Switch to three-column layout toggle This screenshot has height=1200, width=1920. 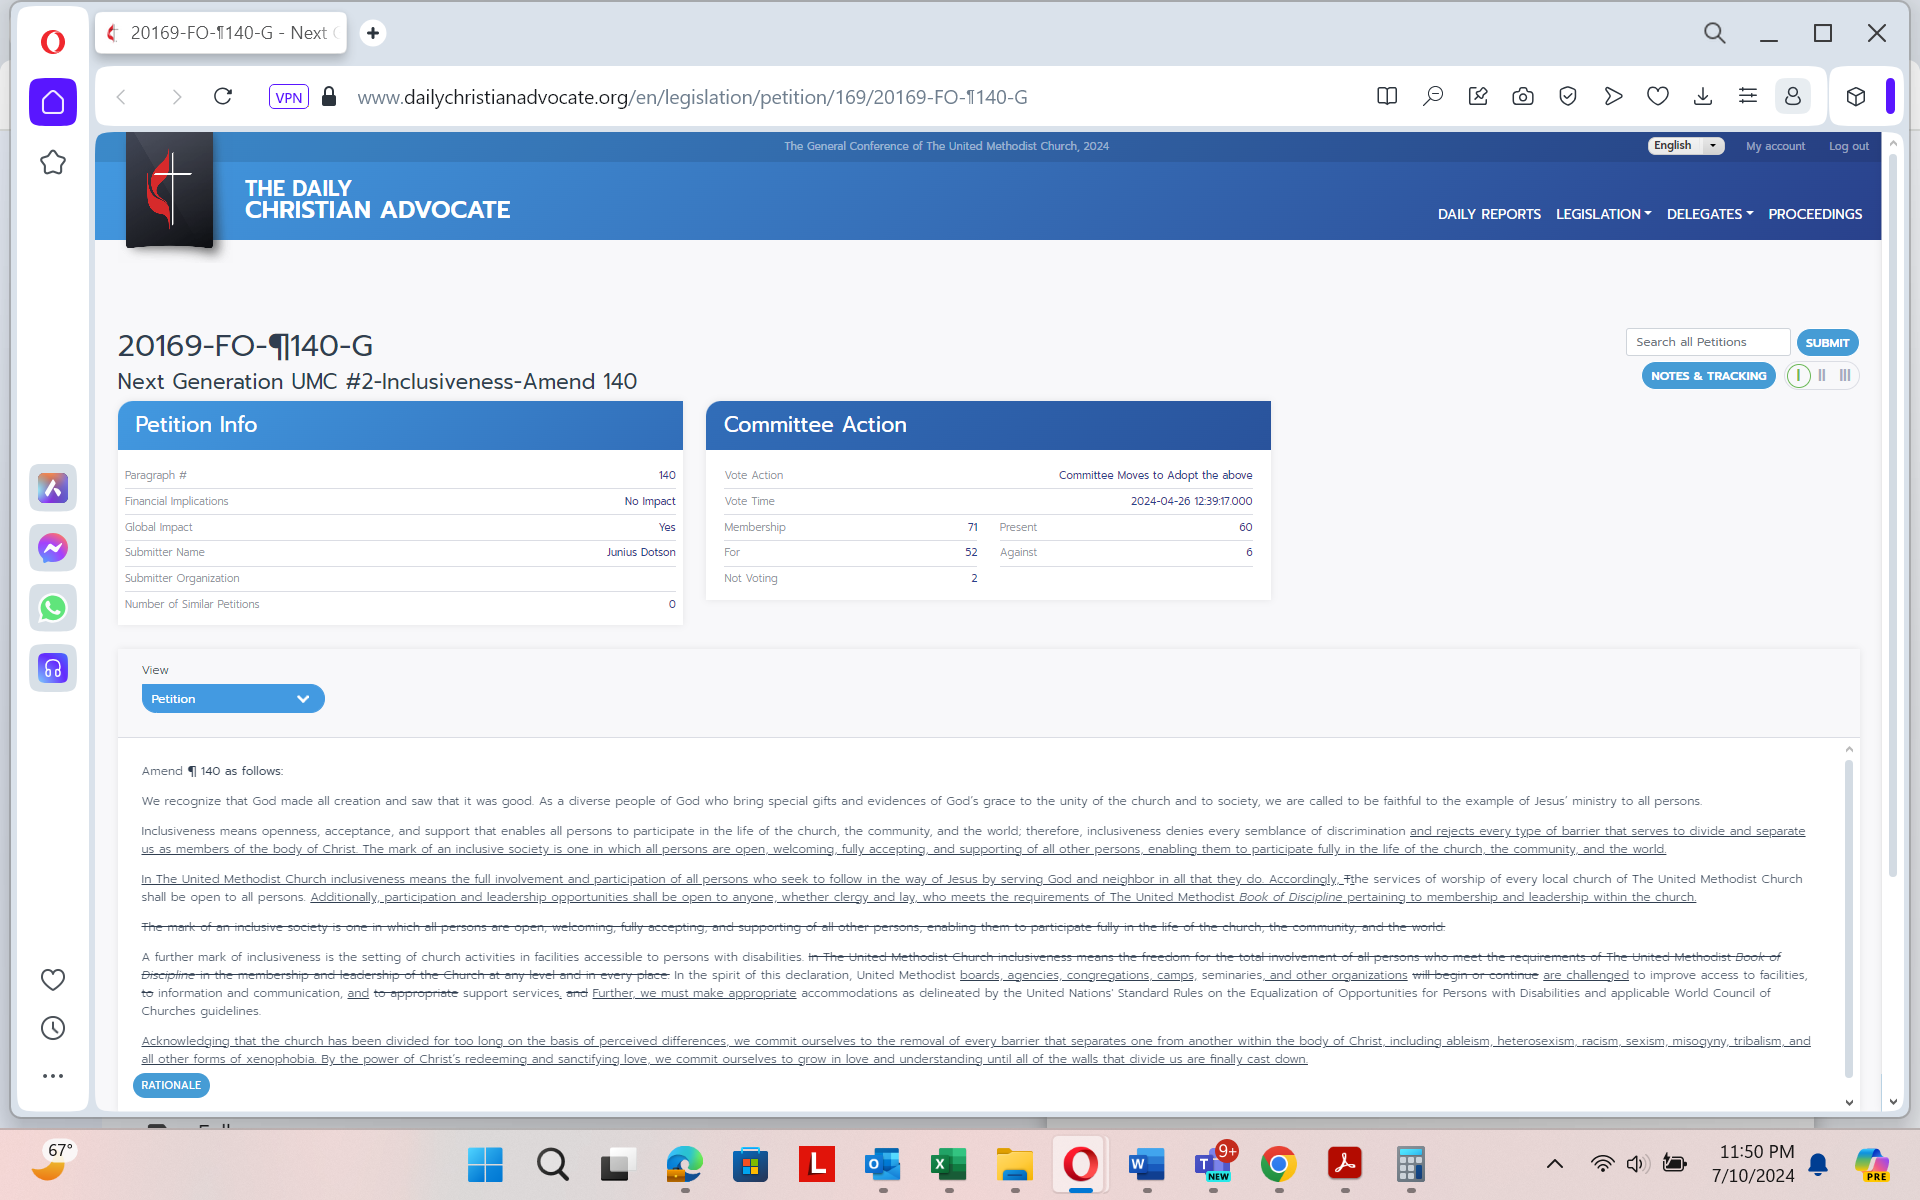pyautogui.click(x=1845, y=376)
